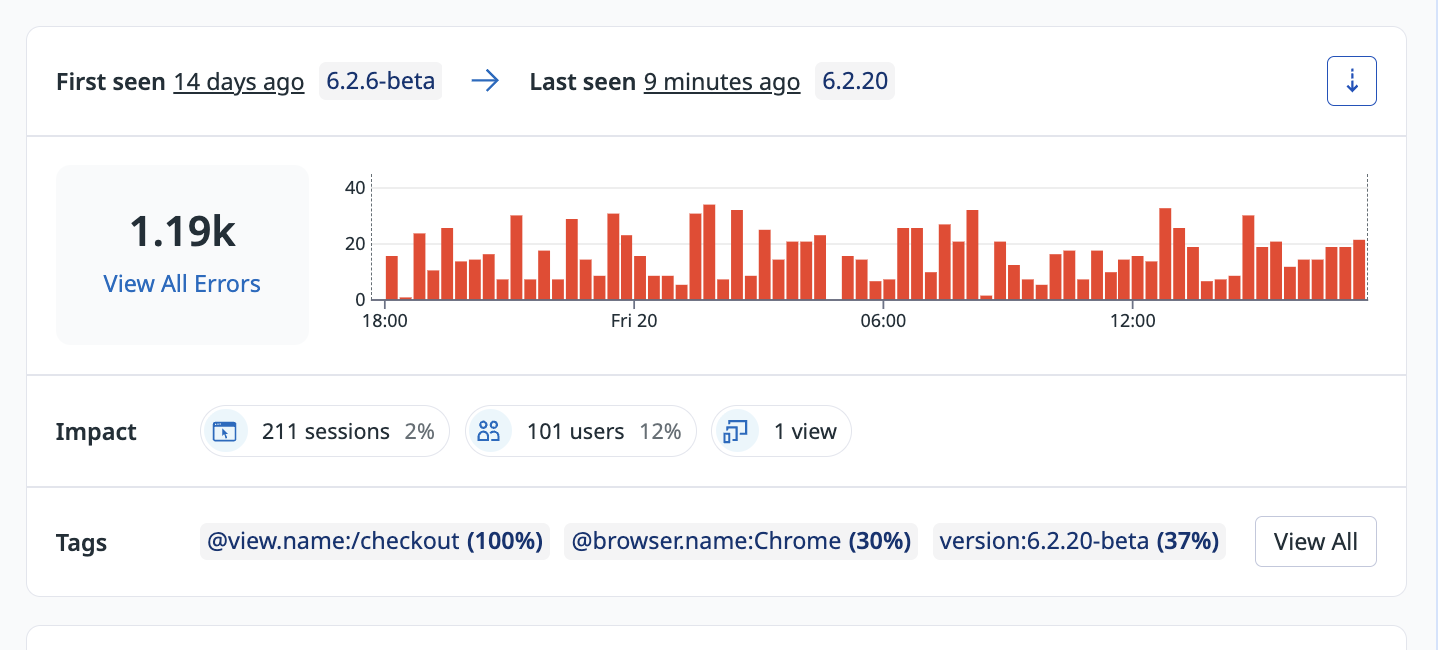1438x650 pixels.
Task: Click the 101 users impact pill
Action: point(580,432)
